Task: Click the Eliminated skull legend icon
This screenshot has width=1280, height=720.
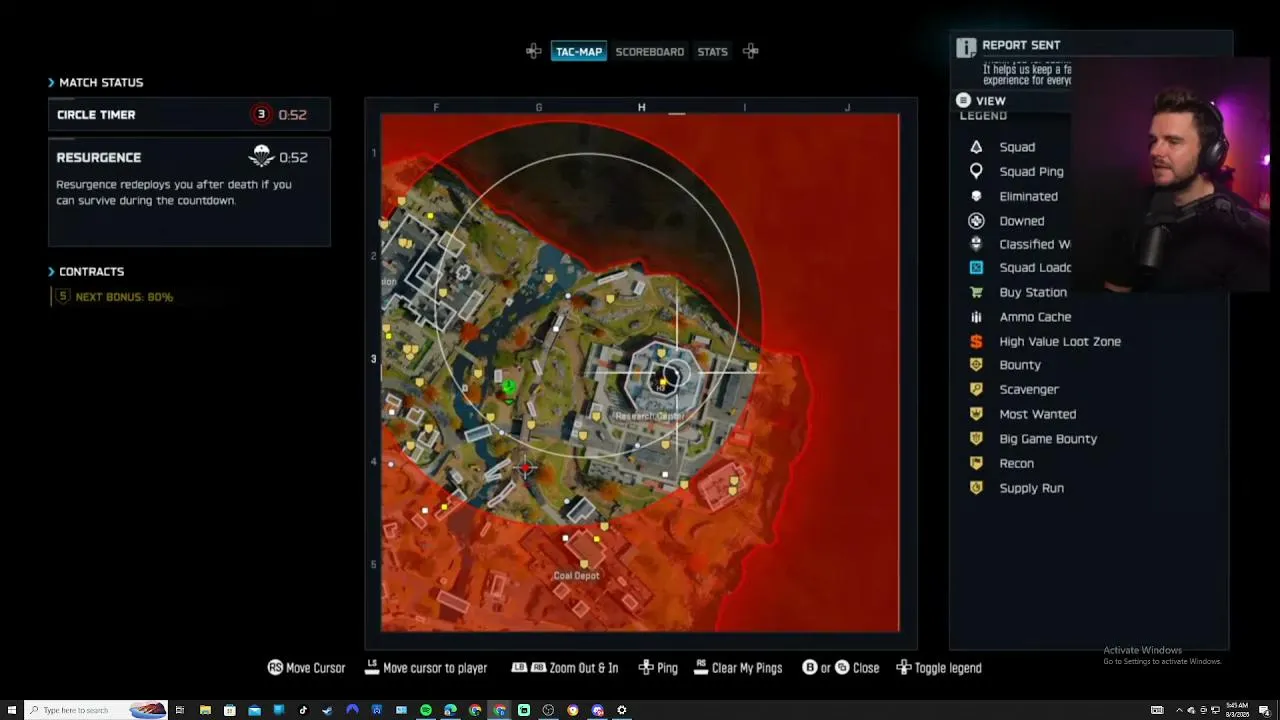Action: click(976, 196)
